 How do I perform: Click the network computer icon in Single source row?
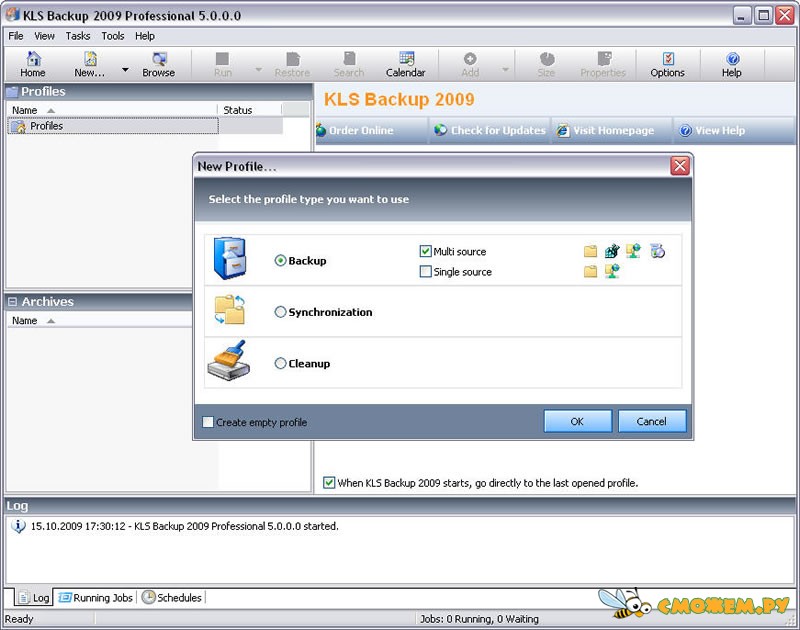612,271
